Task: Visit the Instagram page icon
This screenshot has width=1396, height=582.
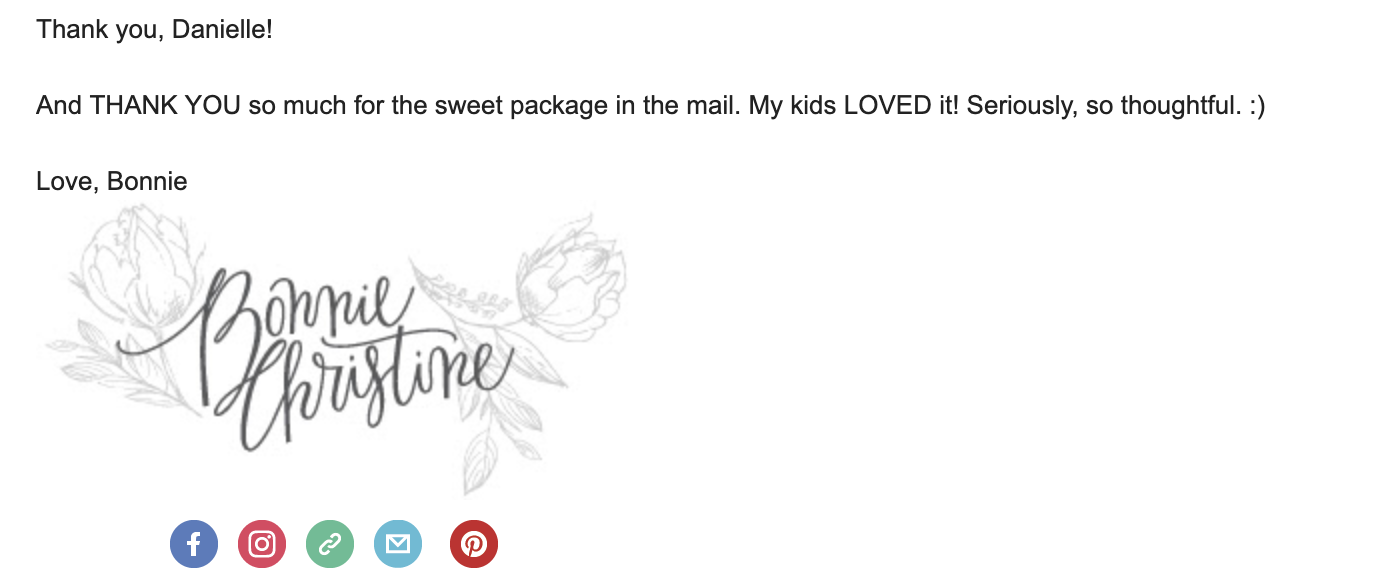Action: [x=262, y=544]
